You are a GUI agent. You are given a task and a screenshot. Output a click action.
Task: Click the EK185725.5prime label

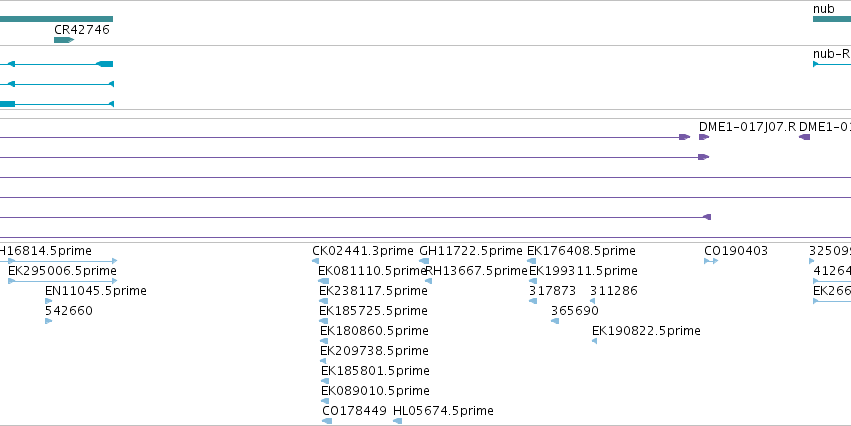[373, 311]
